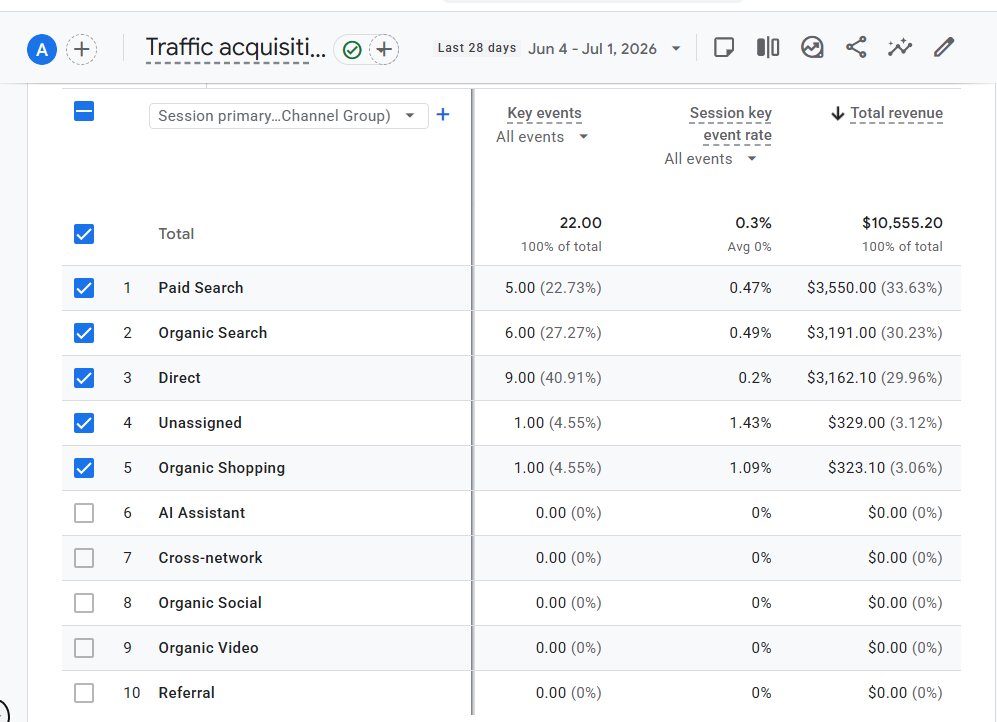Select the 'AI Assistant' channel name
997x722 pixels.
point(202,513)
